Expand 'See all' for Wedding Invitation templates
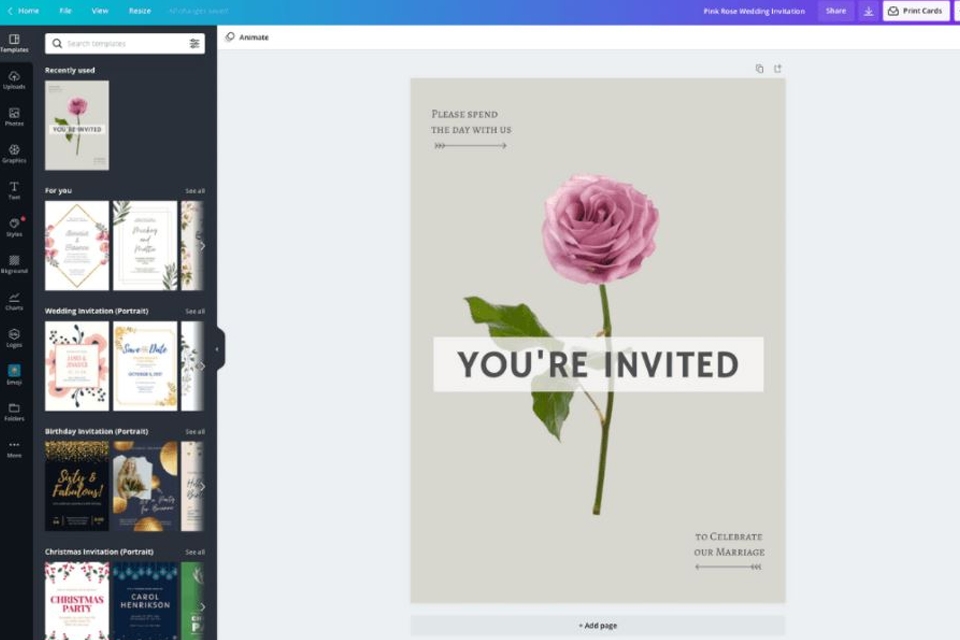The height and width of the screenshot is (640, 960). (x=194, y=311)
